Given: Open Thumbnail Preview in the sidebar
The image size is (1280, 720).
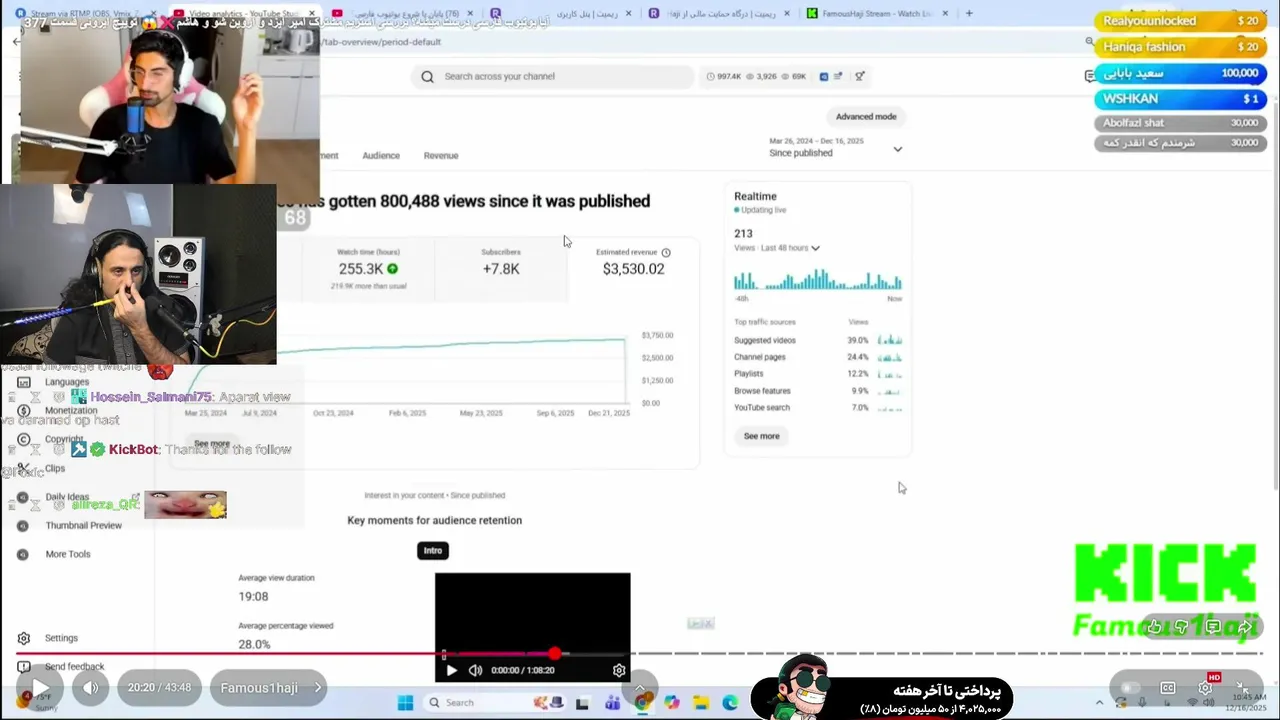Looking at the screenshot, I should (x=83, y=525).
